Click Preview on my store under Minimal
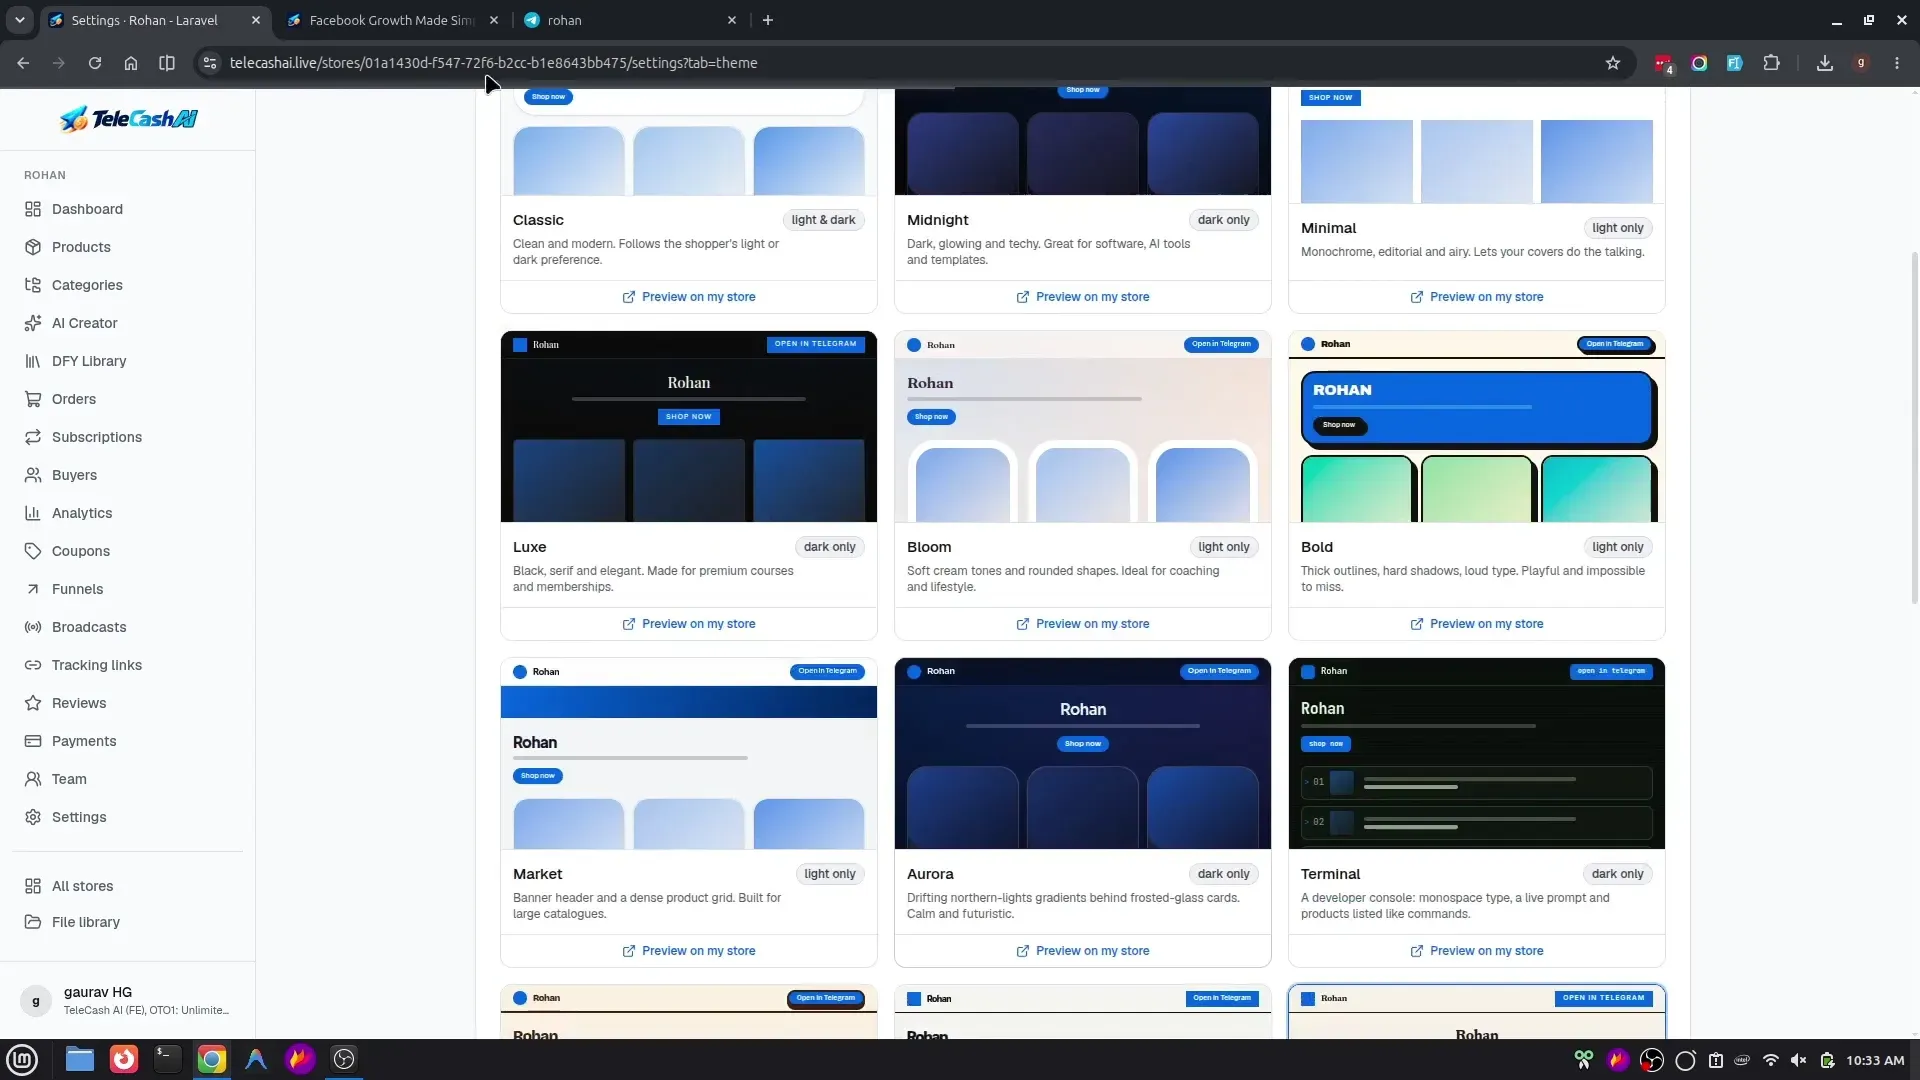1920x1080 pixels. [x=1477, y=297]
